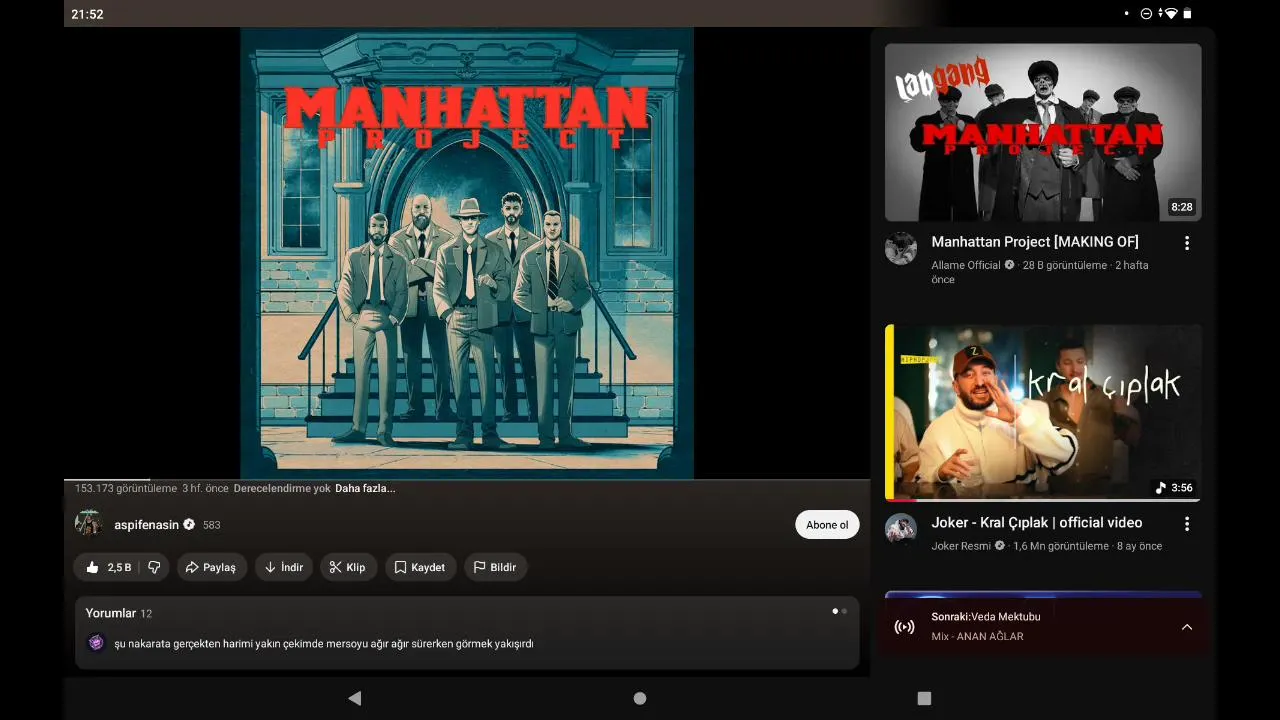Tap the 153.173 görüntüleme view count
The width and height of the screenshot is (1280, 720).
click(126, 489)
